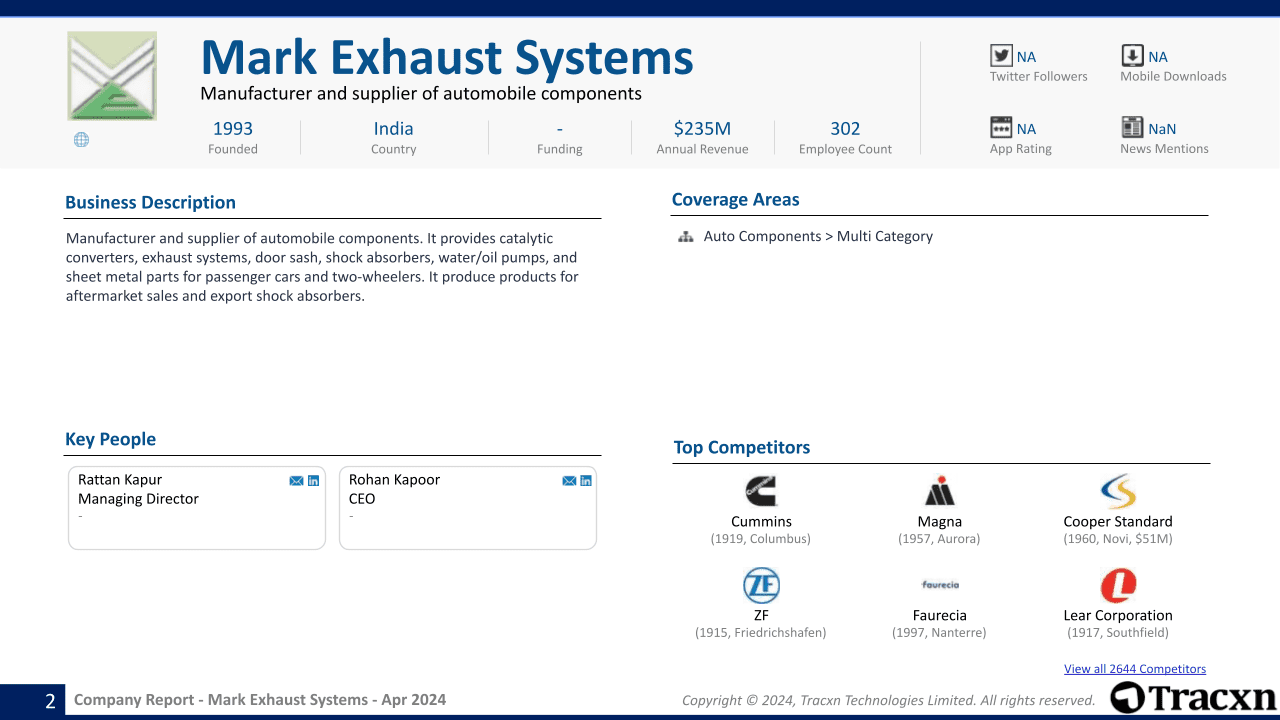
Task: Open Rohan Kapoor's LinkedIn profile
Action: click(585, 480)
